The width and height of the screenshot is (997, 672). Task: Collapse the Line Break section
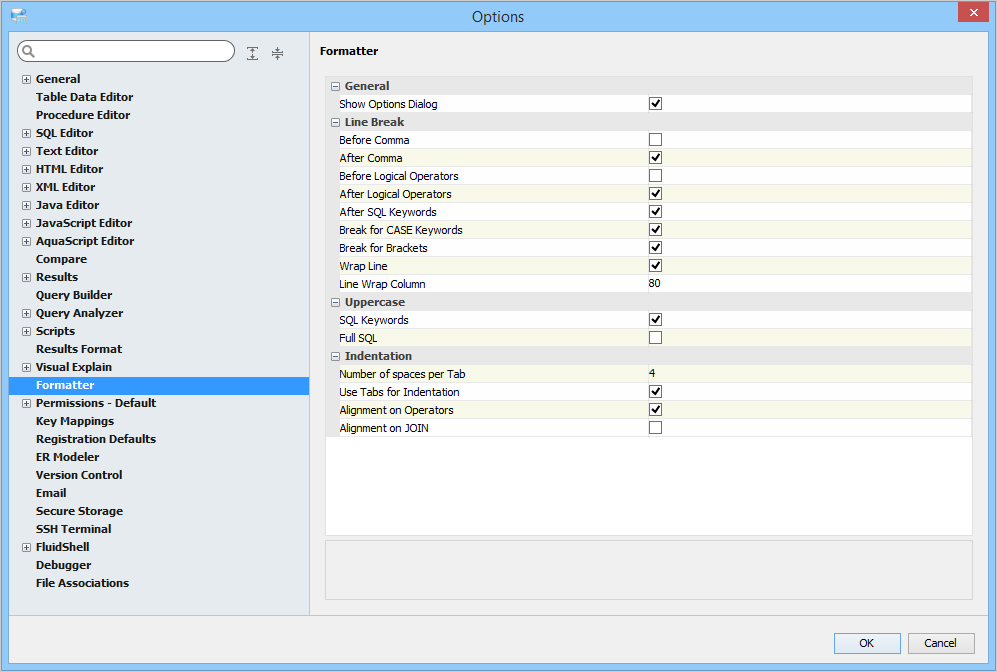pos(336,122)
